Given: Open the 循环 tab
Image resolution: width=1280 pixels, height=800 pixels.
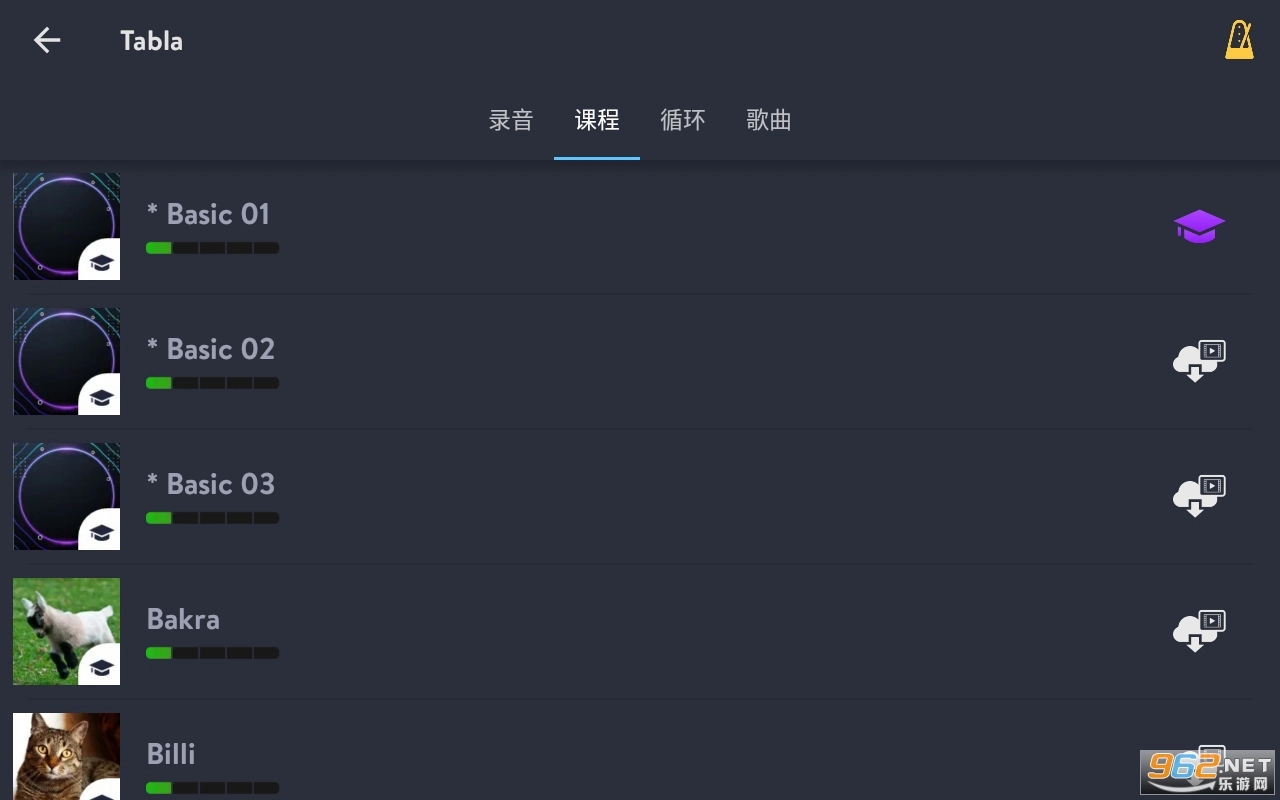Looking at the screenshot, I should pyautogui.click(x=683, y=120).
